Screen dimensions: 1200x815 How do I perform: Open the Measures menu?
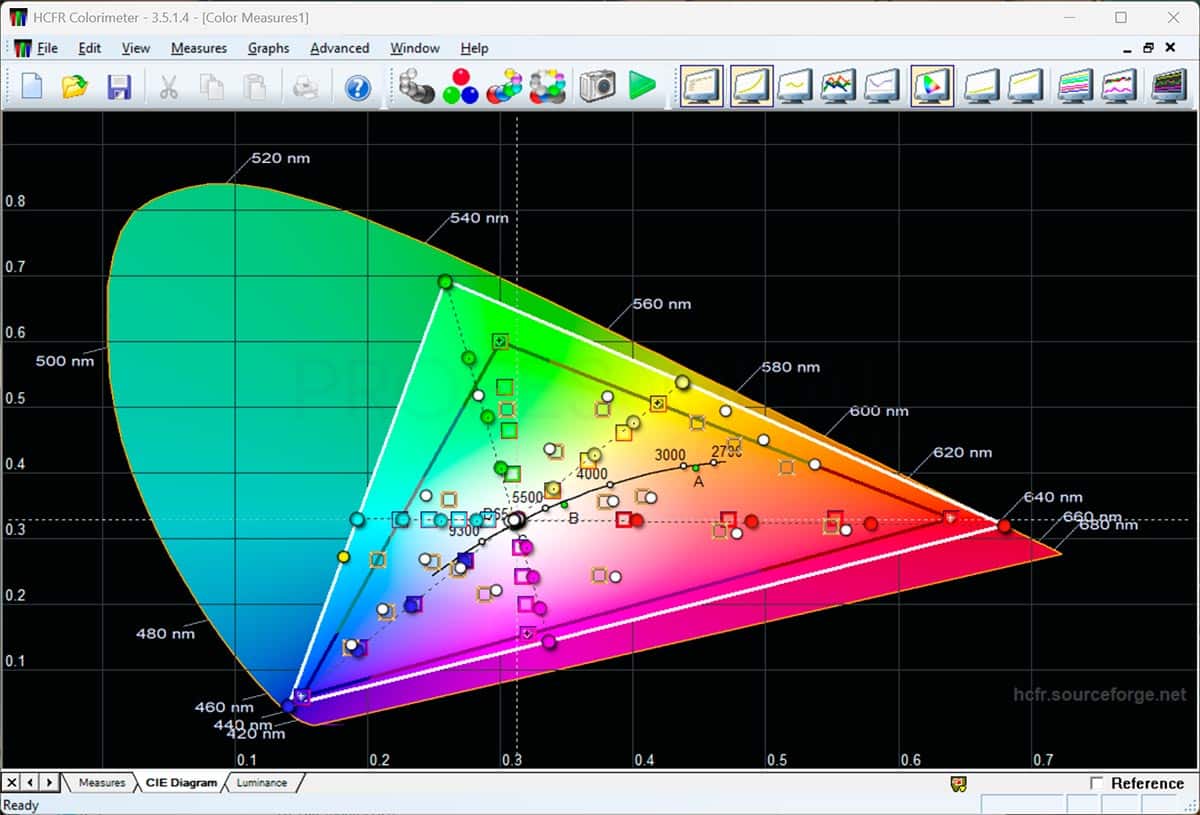tap(198, 48)
